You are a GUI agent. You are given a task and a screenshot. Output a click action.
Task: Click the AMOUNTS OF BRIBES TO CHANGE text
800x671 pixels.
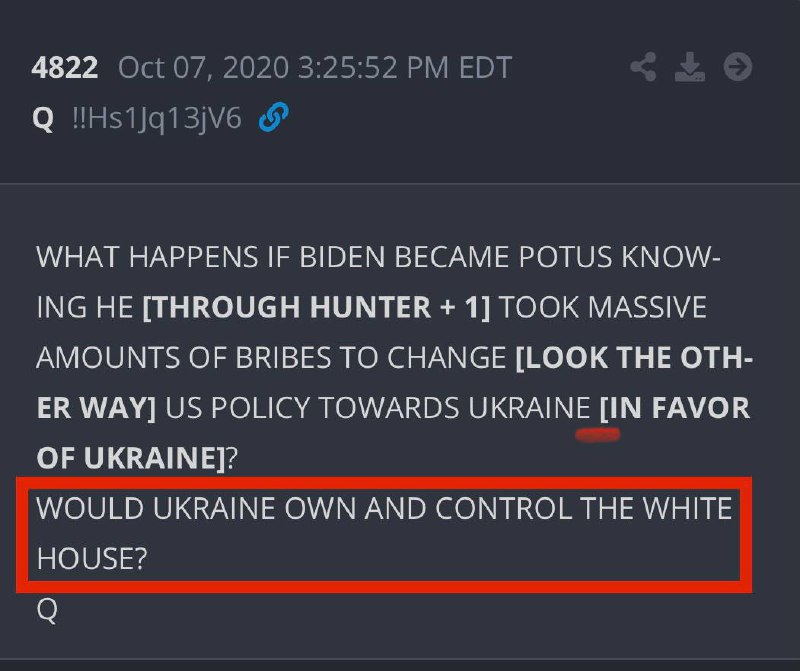[x=271, y=357]
